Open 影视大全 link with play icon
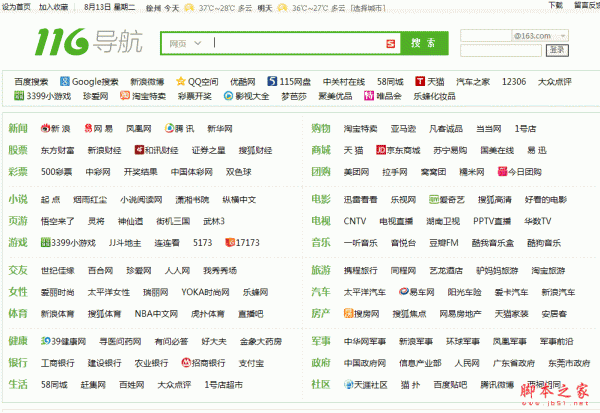The height and width of the screenshot is (413, 600). pyautogui.click(x=246, y=96)
